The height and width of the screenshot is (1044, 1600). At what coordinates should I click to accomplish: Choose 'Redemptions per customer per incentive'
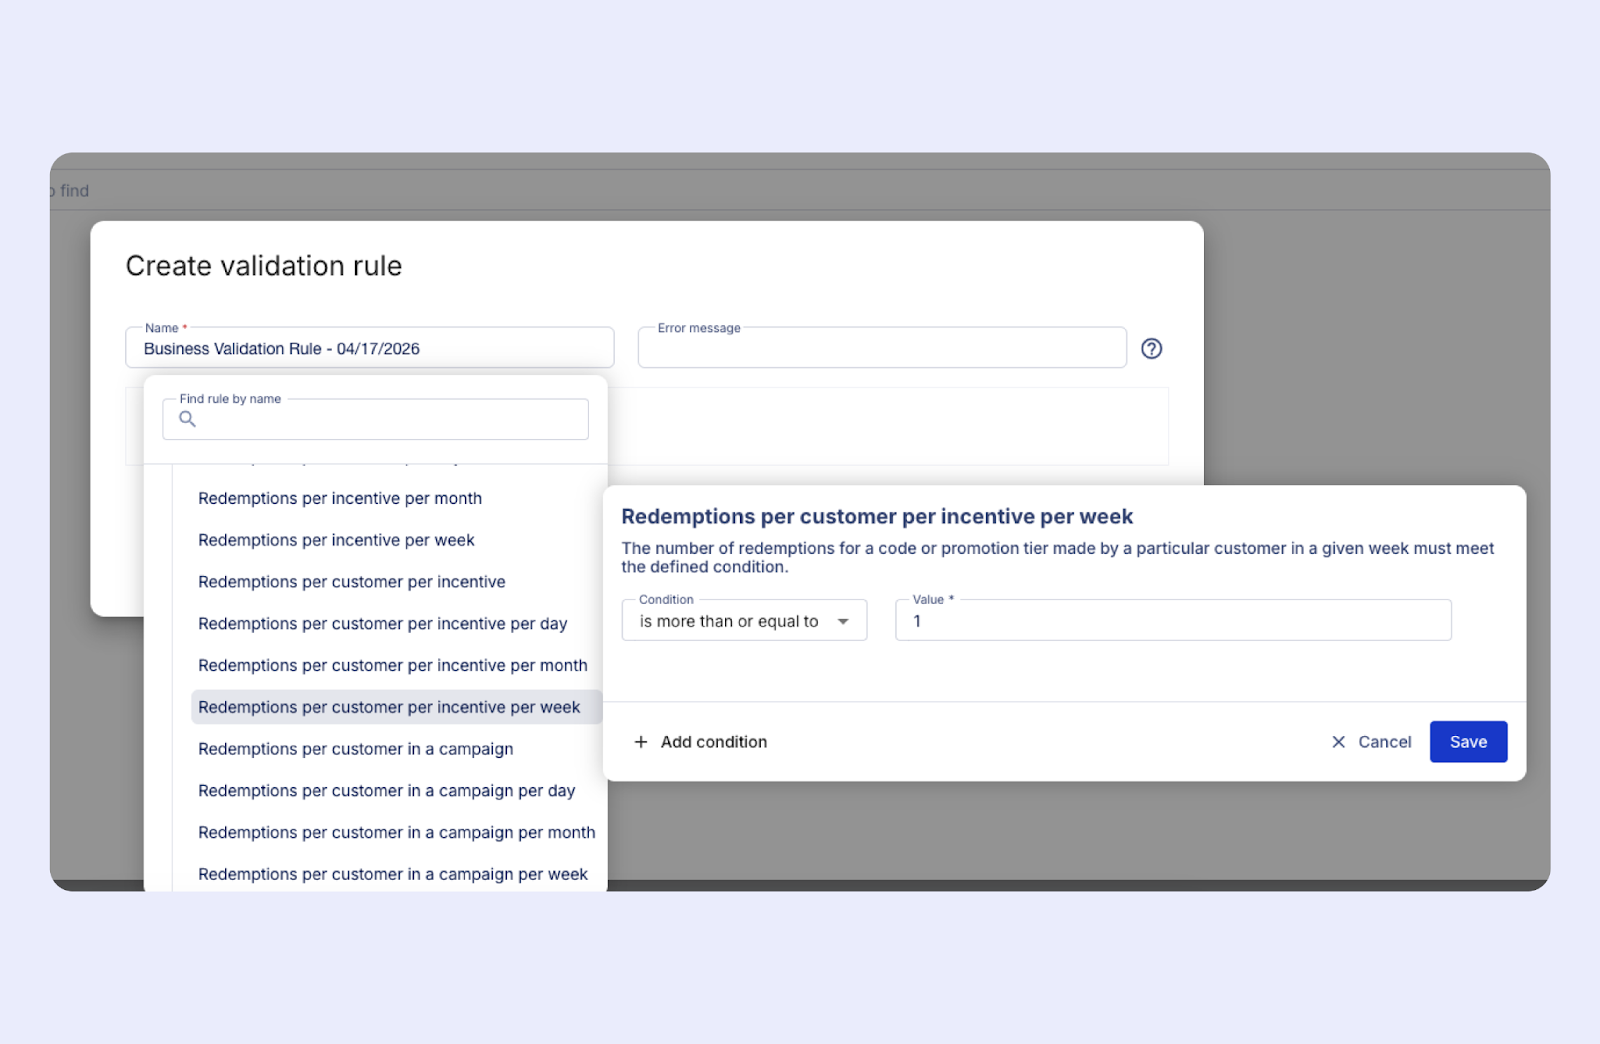click(x=352, y=581)
